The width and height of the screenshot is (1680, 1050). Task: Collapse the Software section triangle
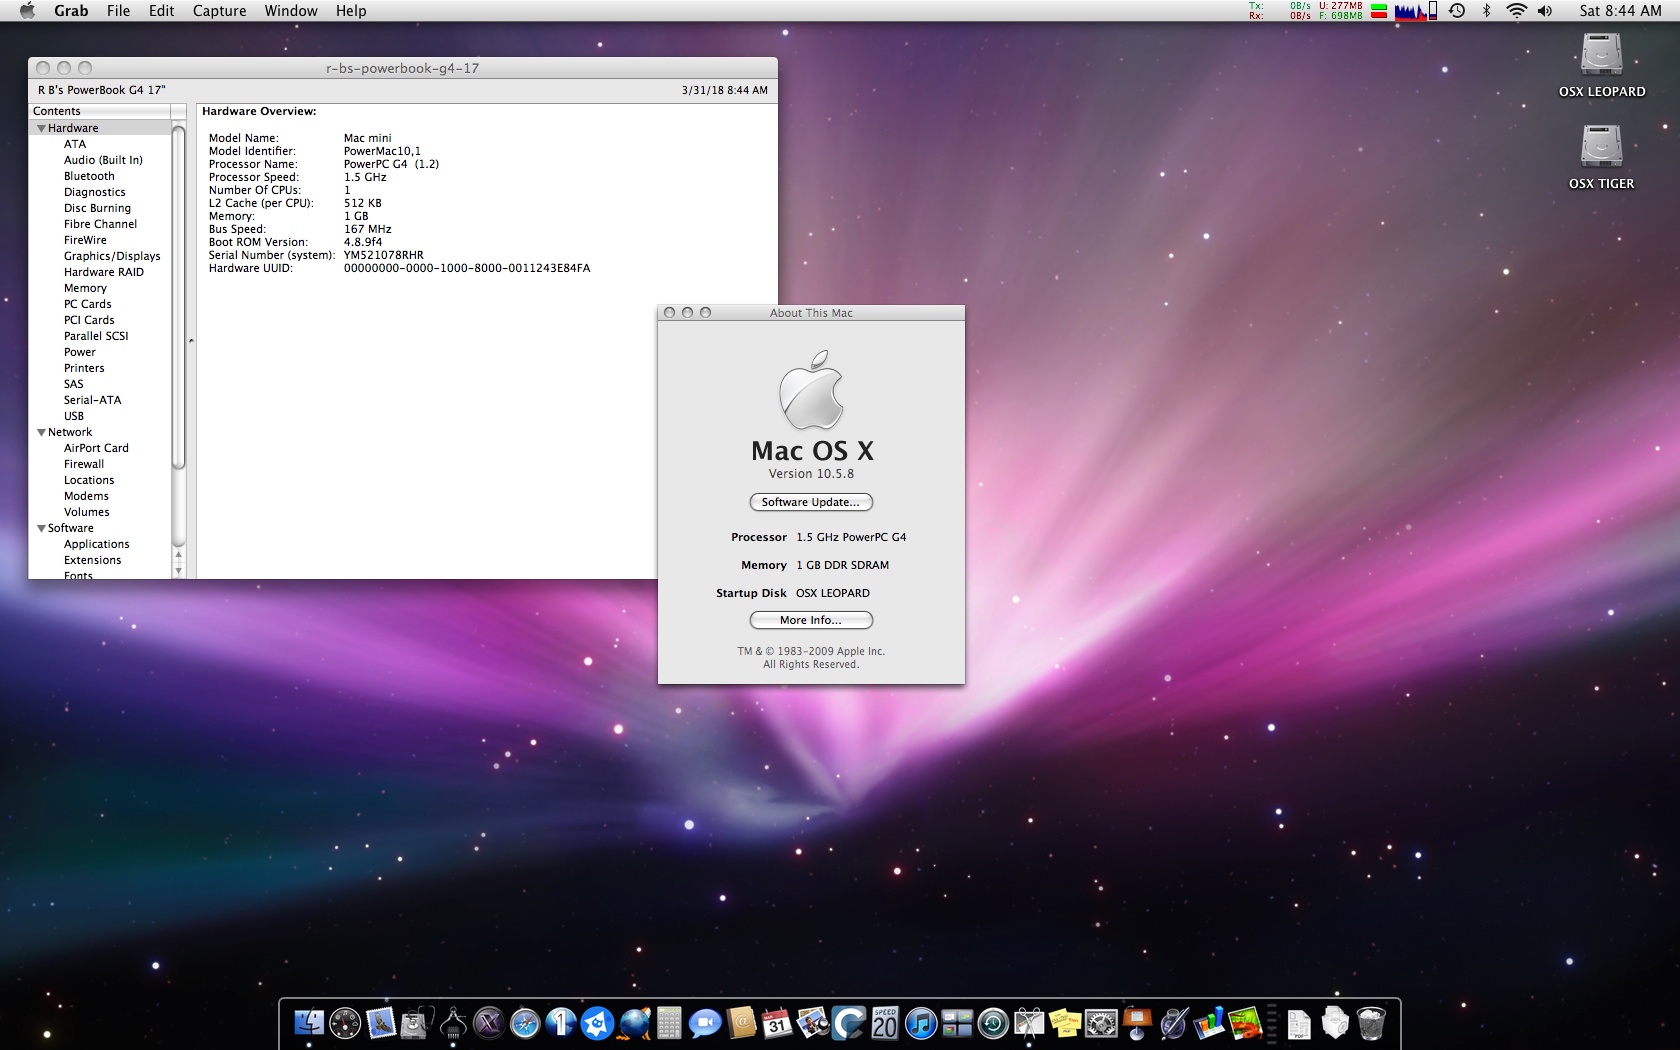click(41, 528)
